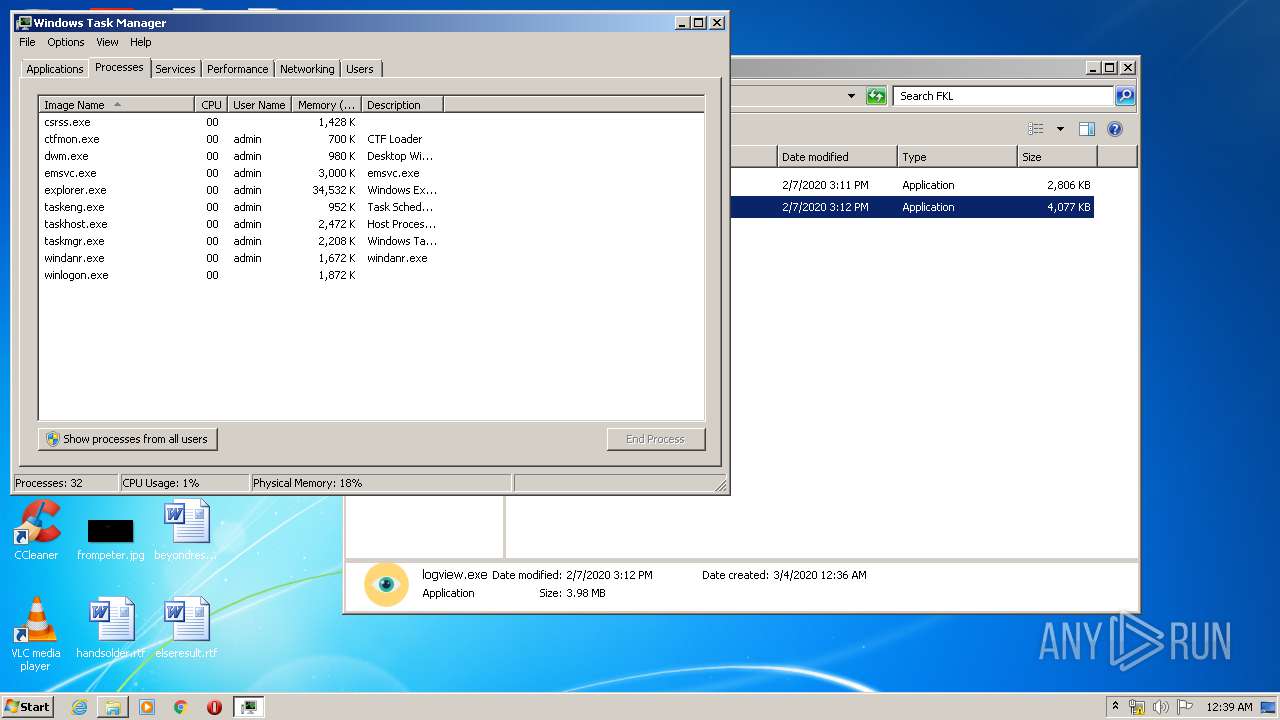
Task: Sort Explorer files by Type column
Action: [x=957, y=157]
